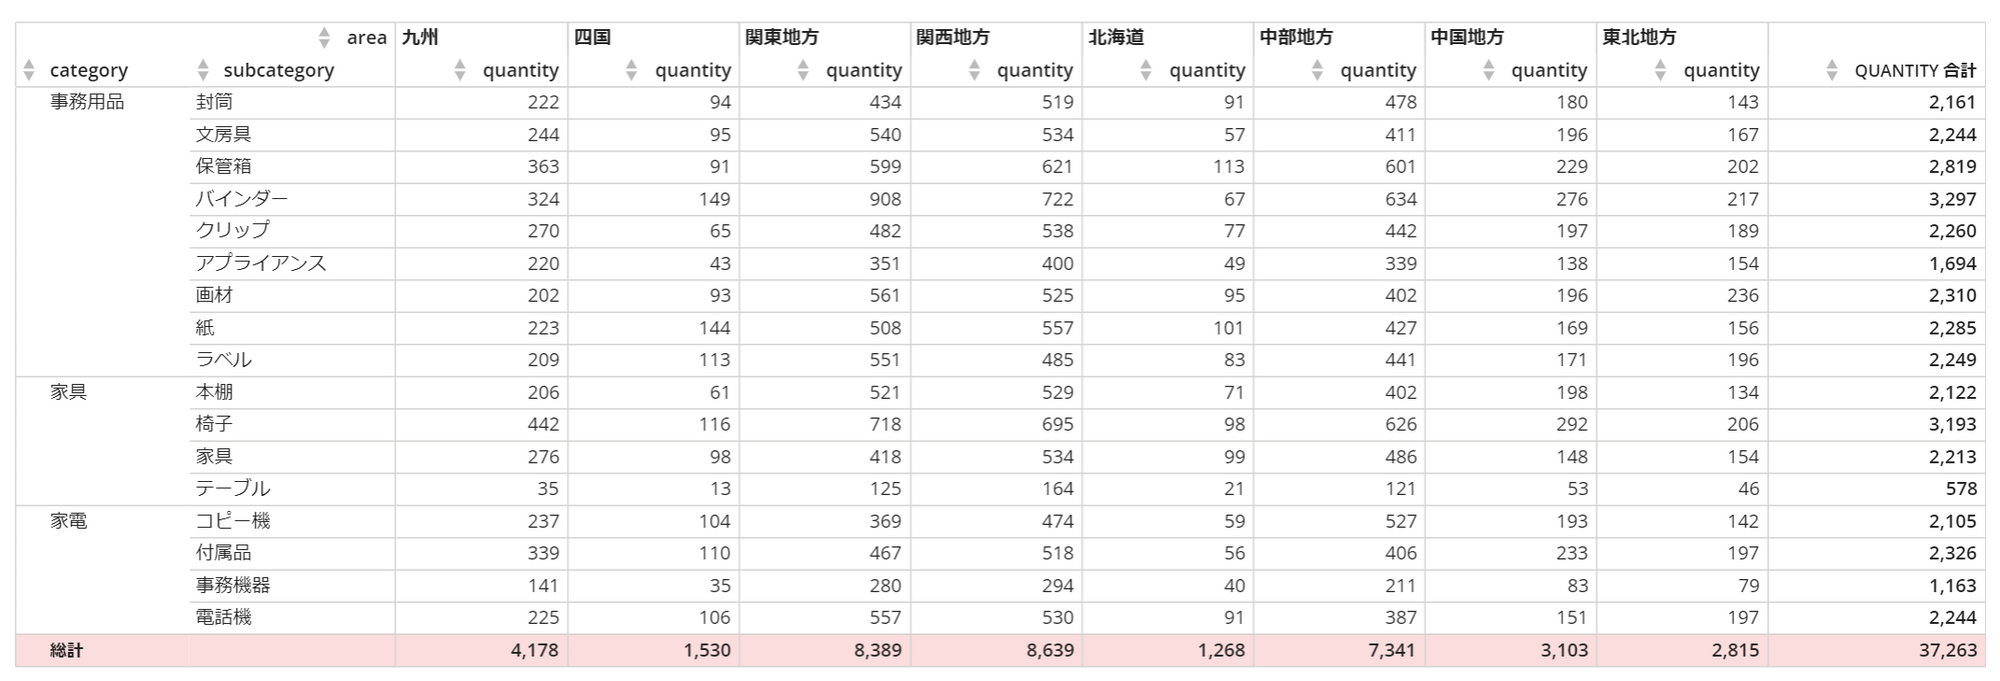Sort by 北海道 quantity using sort icon
2000x681 pixels.
tap(1146, 70)
